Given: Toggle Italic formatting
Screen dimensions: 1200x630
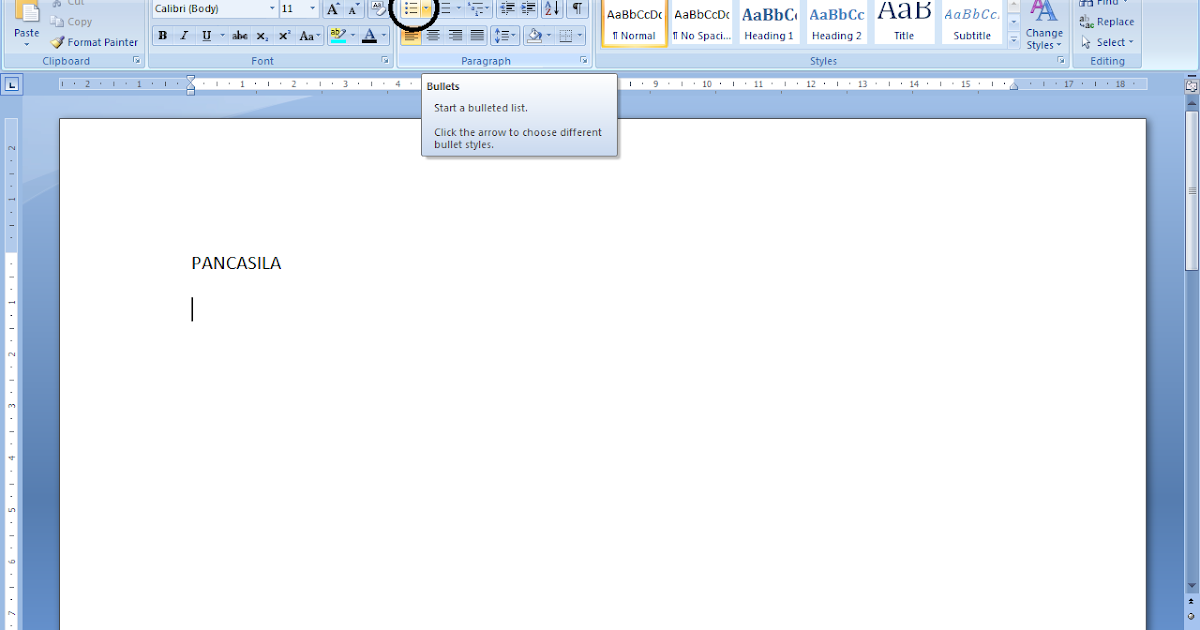Looking at the screenshot, I should (x=184, y=36).
